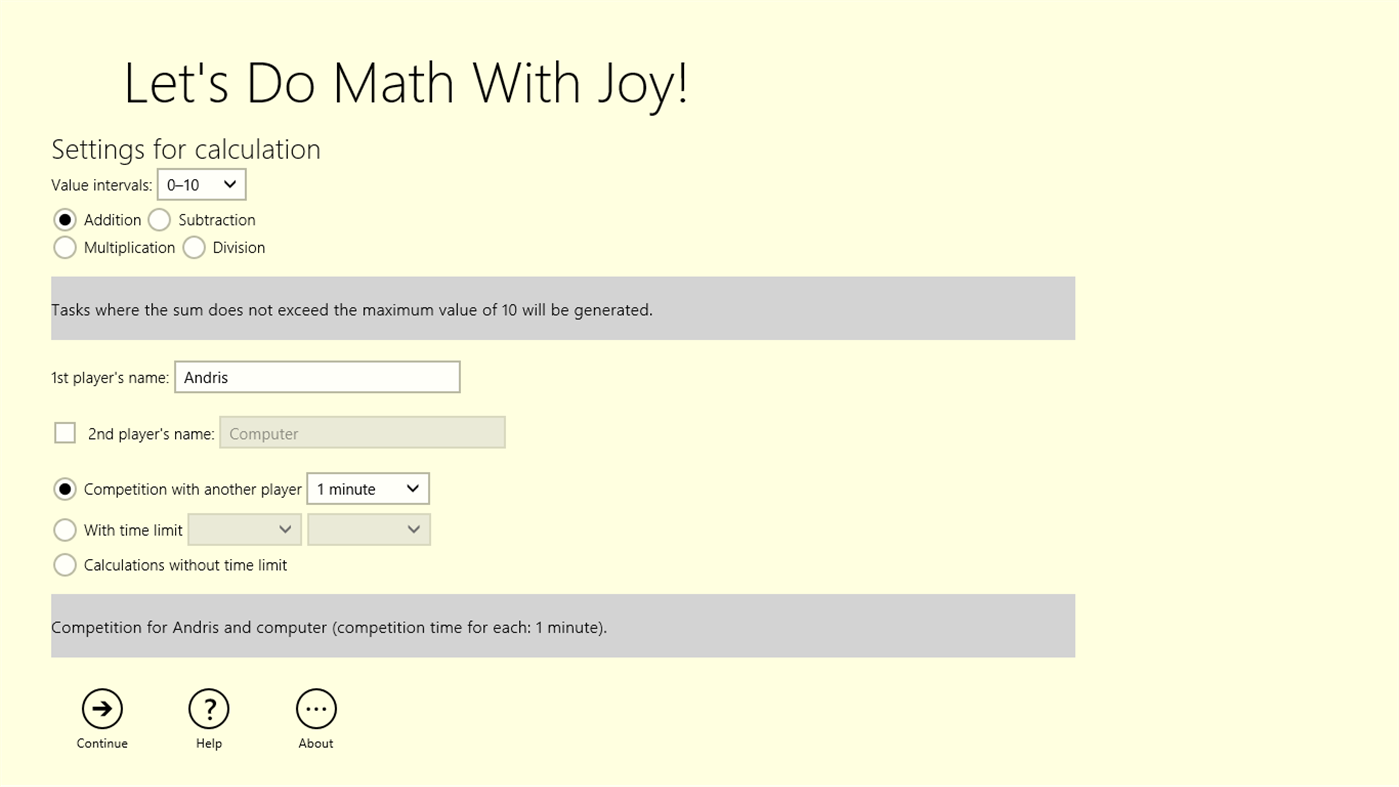Screen dimensions: 1399x787
Task: Enable the 2nd player's name checkbox
Action: pos(65,432)
